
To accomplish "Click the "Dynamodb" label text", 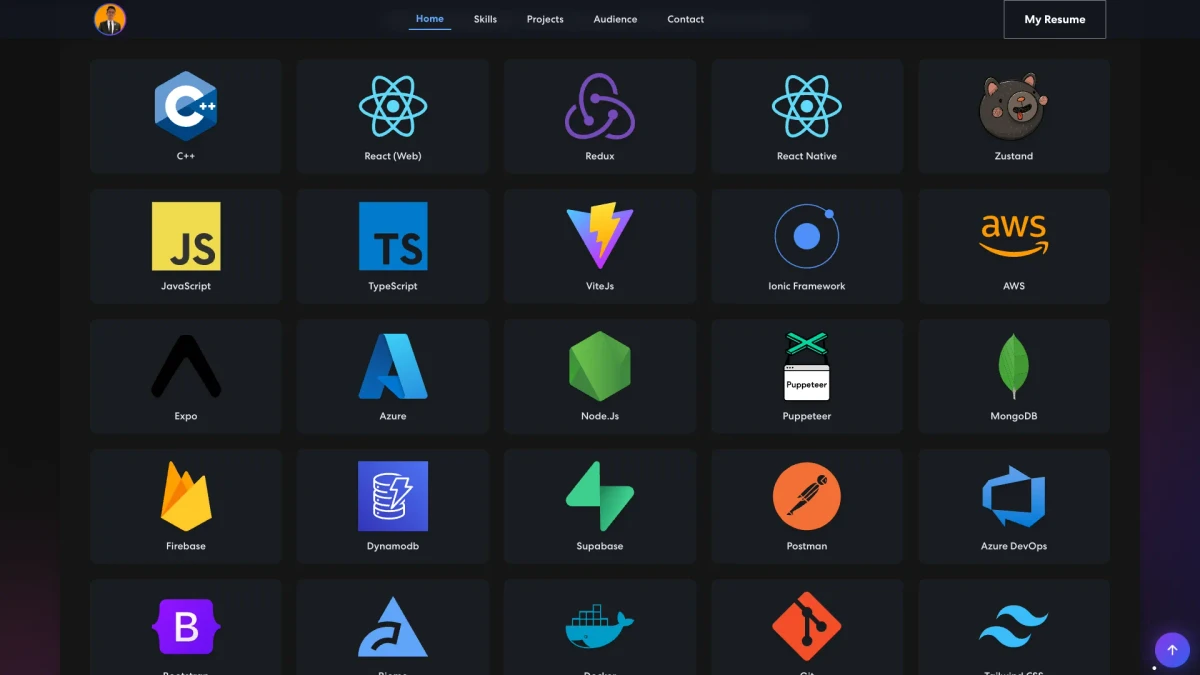I will click(393, 546).
